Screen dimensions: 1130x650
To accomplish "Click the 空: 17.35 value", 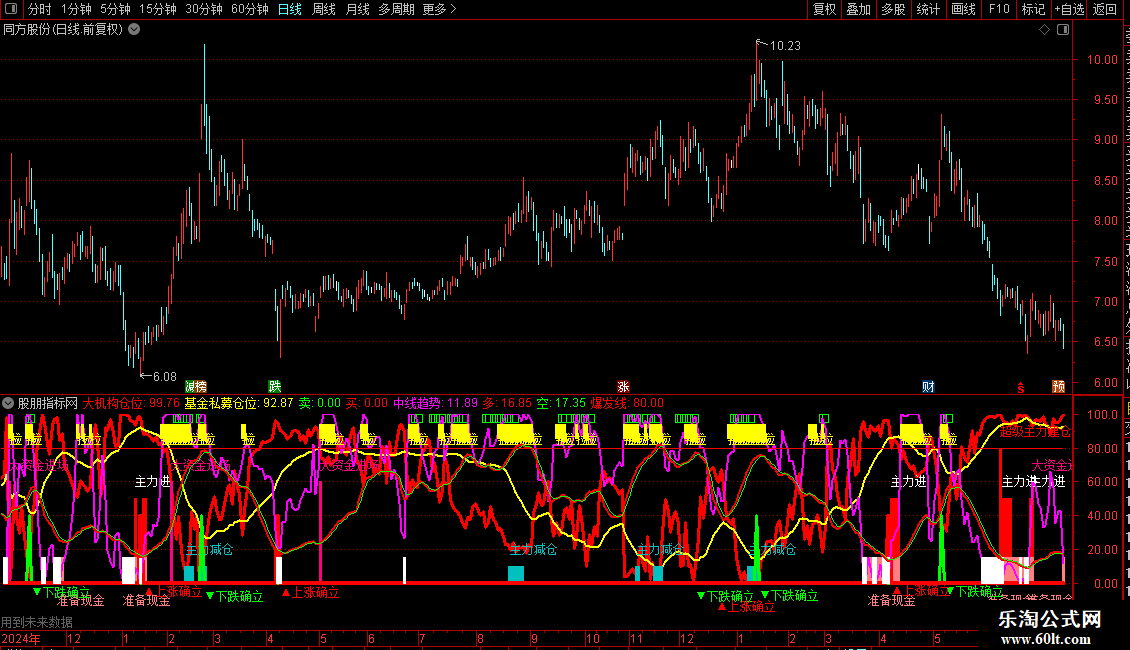I will click(x=561, y=403).
